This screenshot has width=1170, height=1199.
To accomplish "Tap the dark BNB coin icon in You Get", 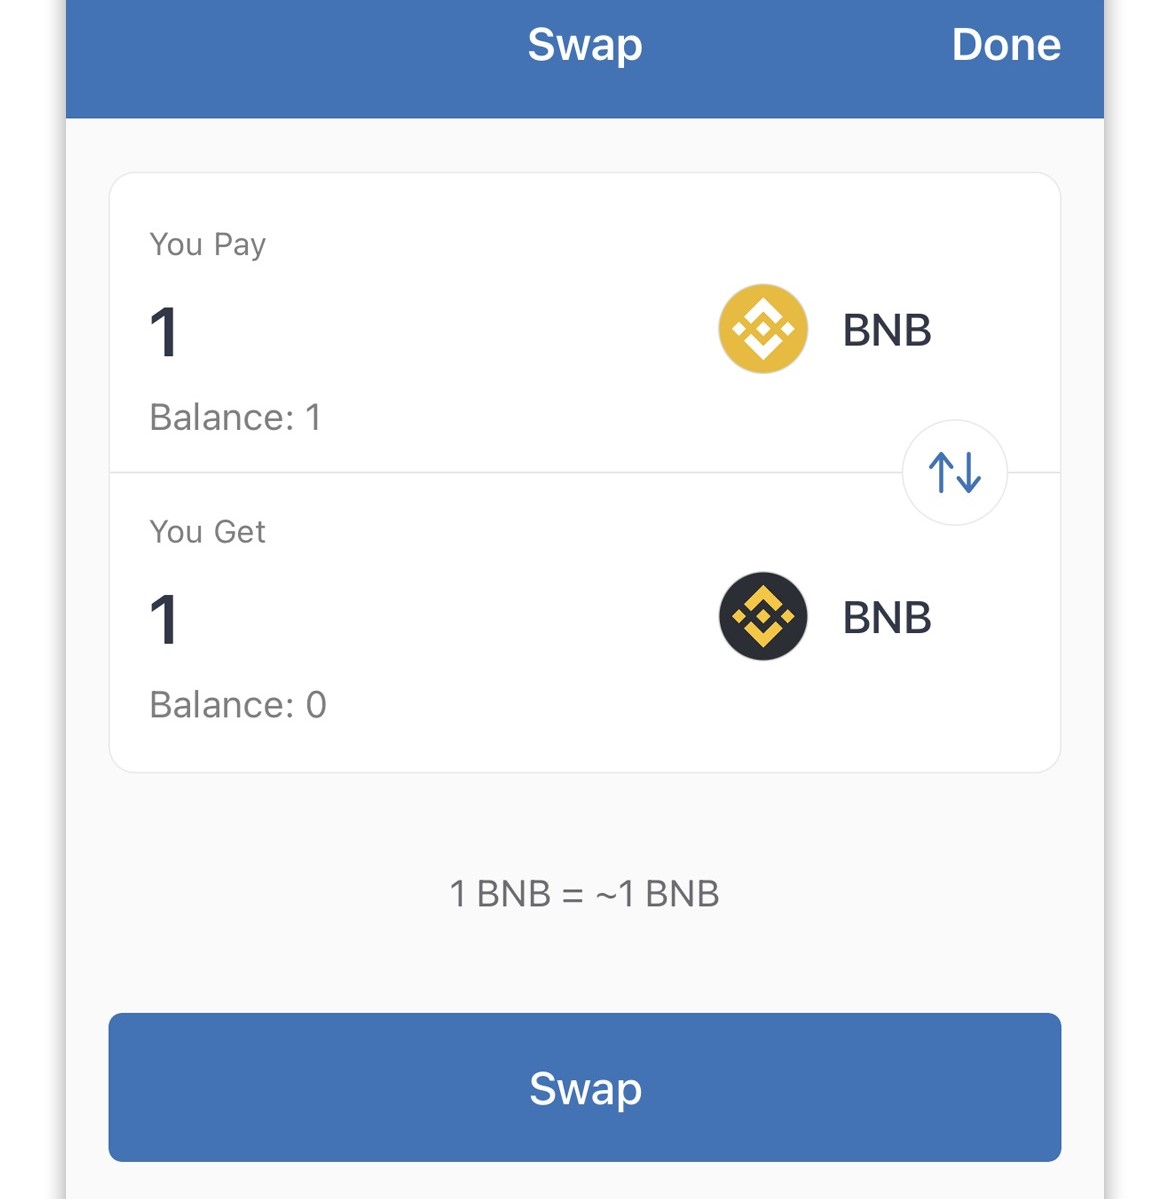I will 763,616.
